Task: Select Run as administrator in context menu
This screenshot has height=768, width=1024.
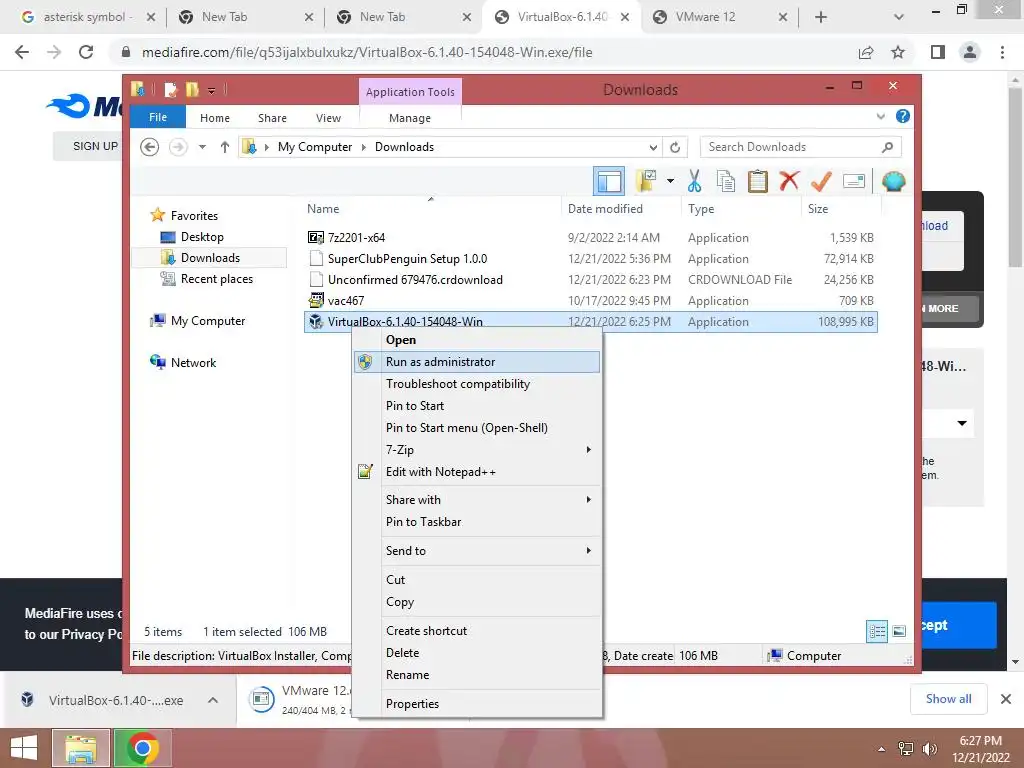Action: click(x=477, y=362)
